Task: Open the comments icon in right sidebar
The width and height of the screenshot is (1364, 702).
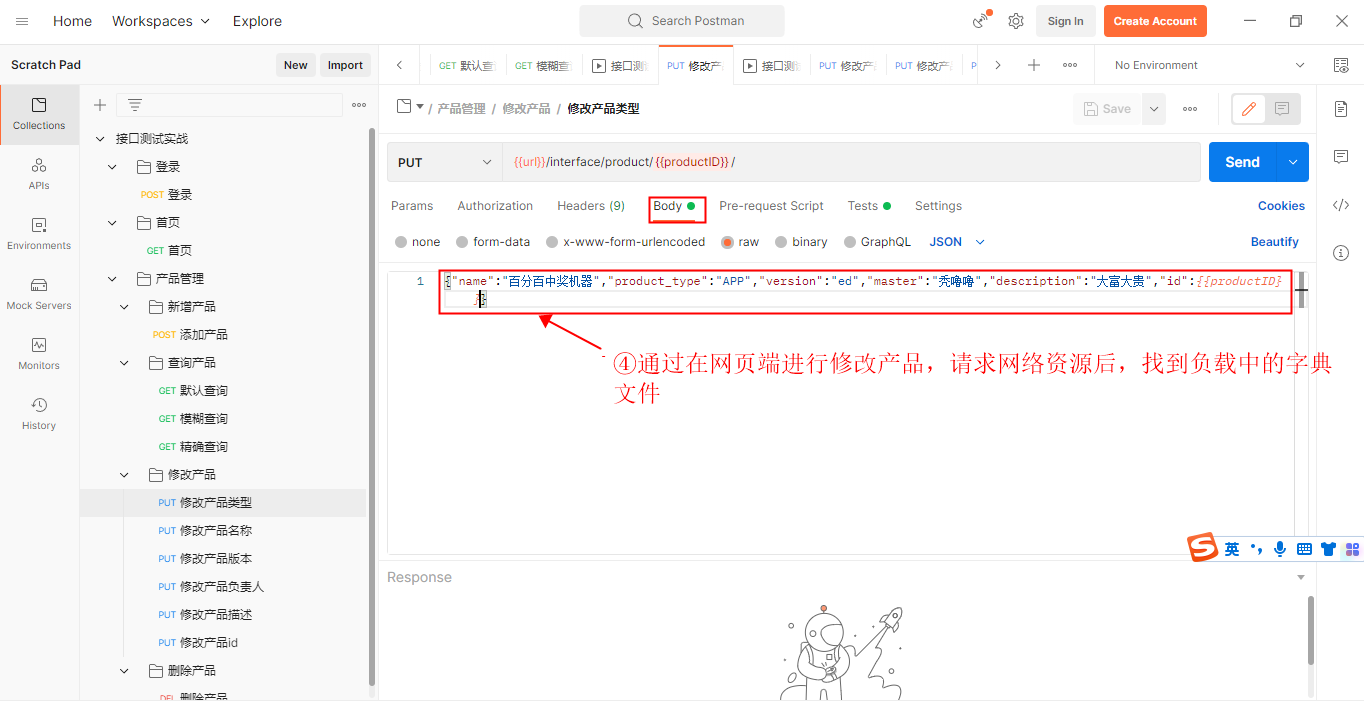Action: click(1341, 157)
